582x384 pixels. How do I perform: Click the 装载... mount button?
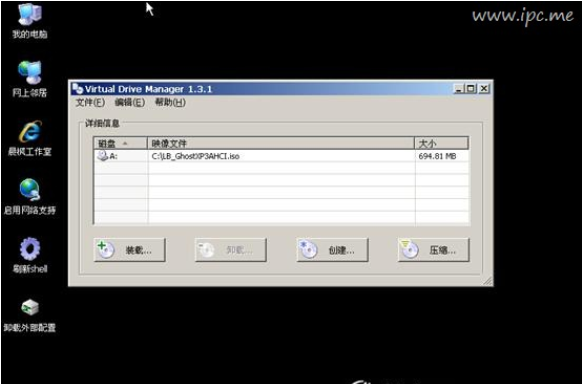pyautogui.click(x=130, y=250)
